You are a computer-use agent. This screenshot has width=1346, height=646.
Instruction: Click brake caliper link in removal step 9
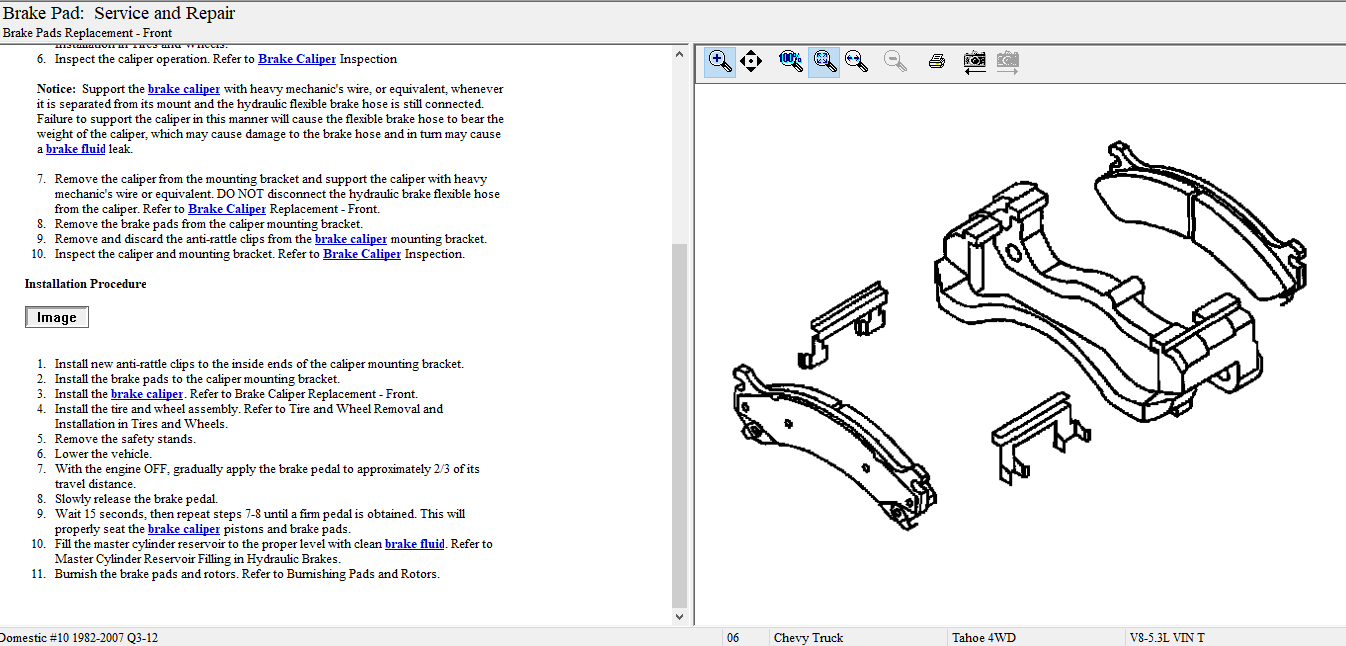[350, 239]
